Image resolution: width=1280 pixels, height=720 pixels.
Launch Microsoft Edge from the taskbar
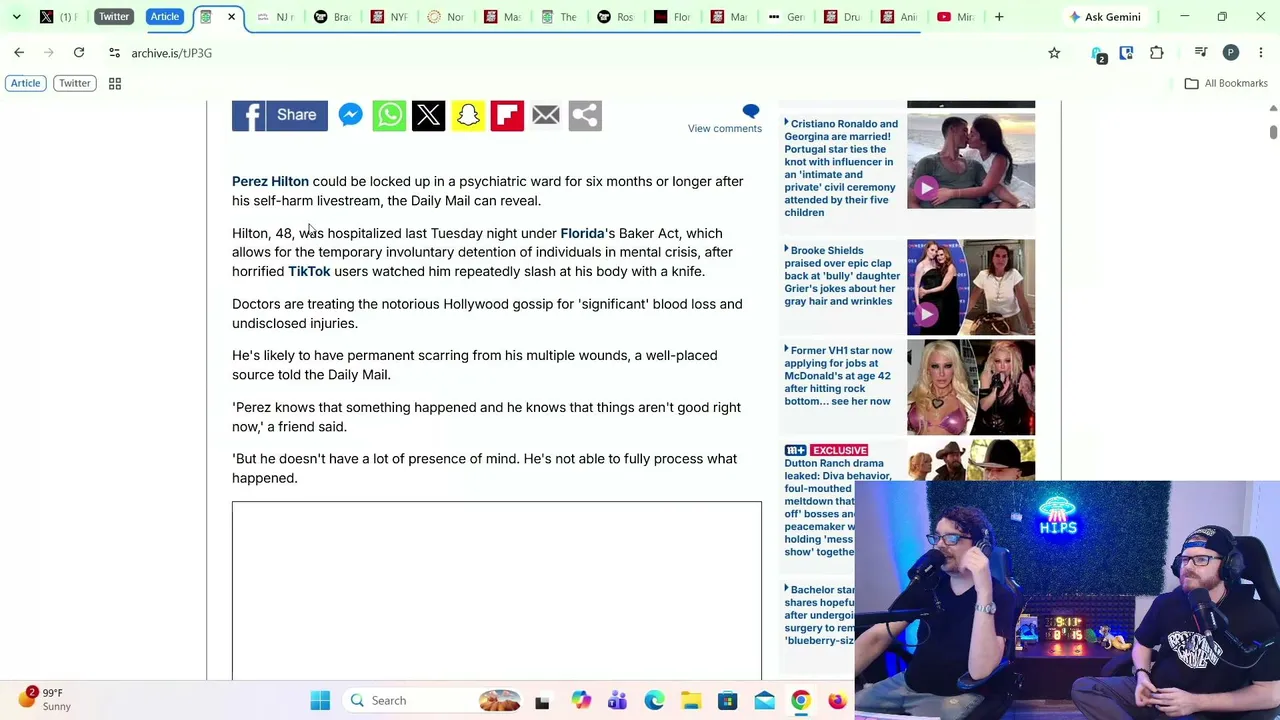tap(654, 701)
